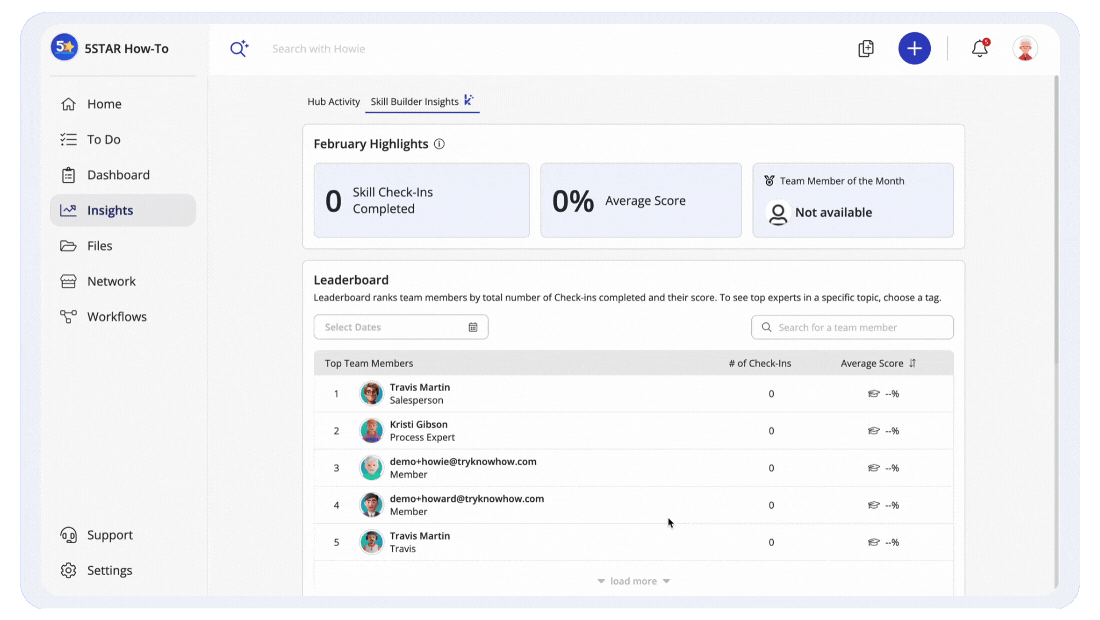The image size is (1100, 620).
Task: Click the February Highlights info icon
Action: tap(439, 144)
